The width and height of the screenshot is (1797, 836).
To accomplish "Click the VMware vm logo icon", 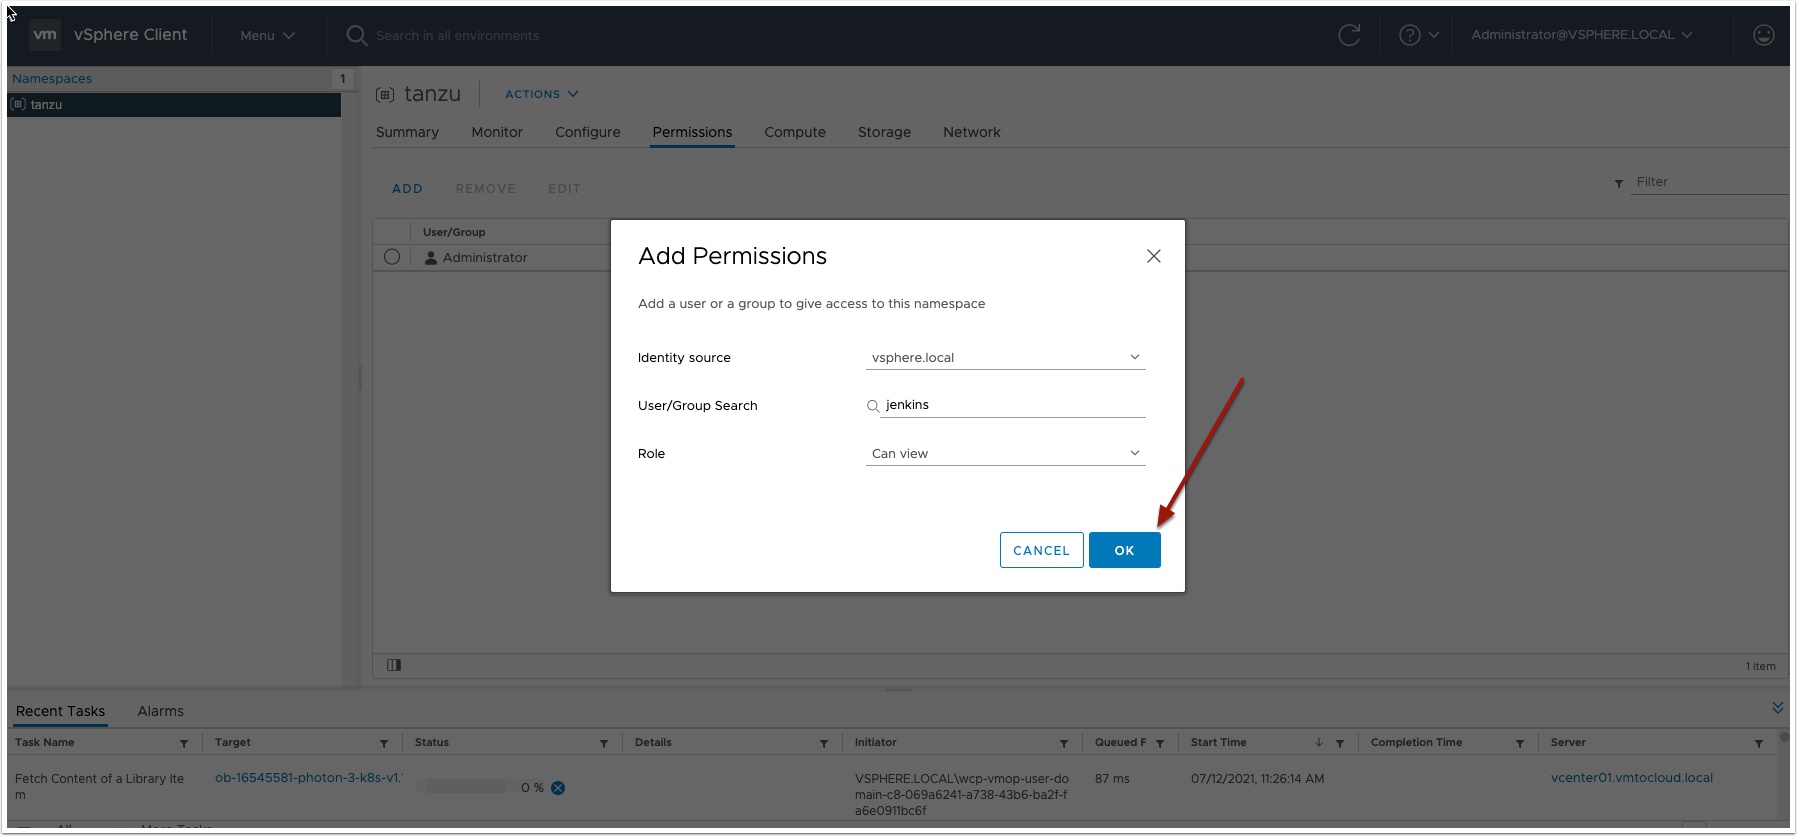I will click(45, 35).
